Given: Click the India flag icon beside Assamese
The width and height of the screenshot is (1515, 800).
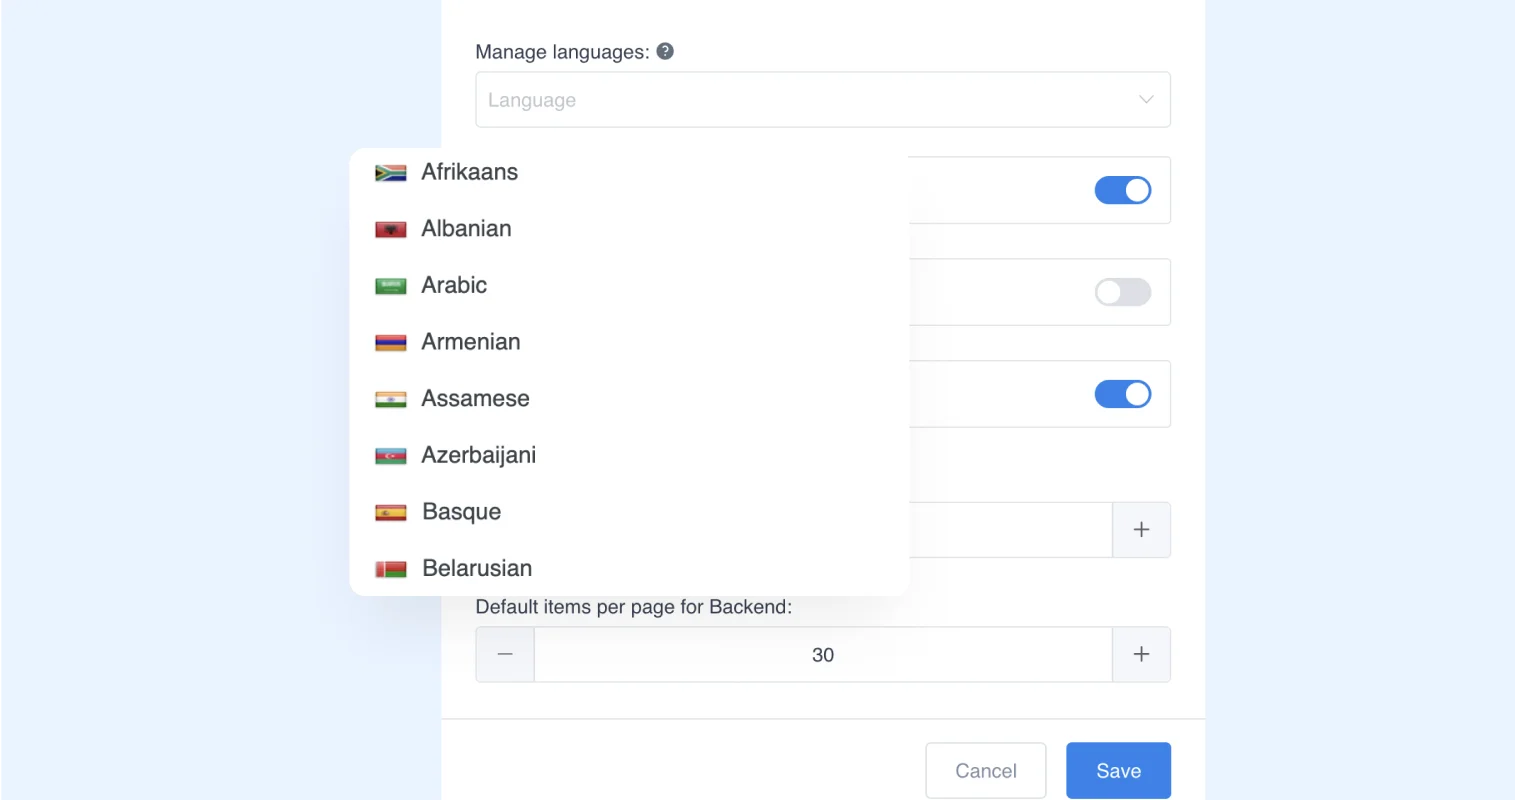Looking at the screenshot, I should (390, 400).
